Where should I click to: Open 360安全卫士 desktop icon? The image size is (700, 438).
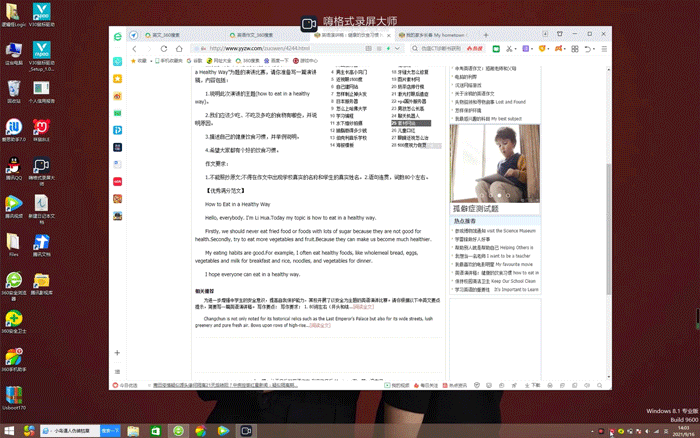pos(13,323)
